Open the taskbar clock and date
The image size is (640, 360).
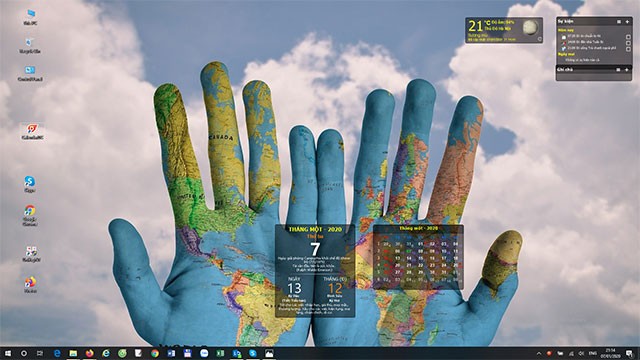611,353
